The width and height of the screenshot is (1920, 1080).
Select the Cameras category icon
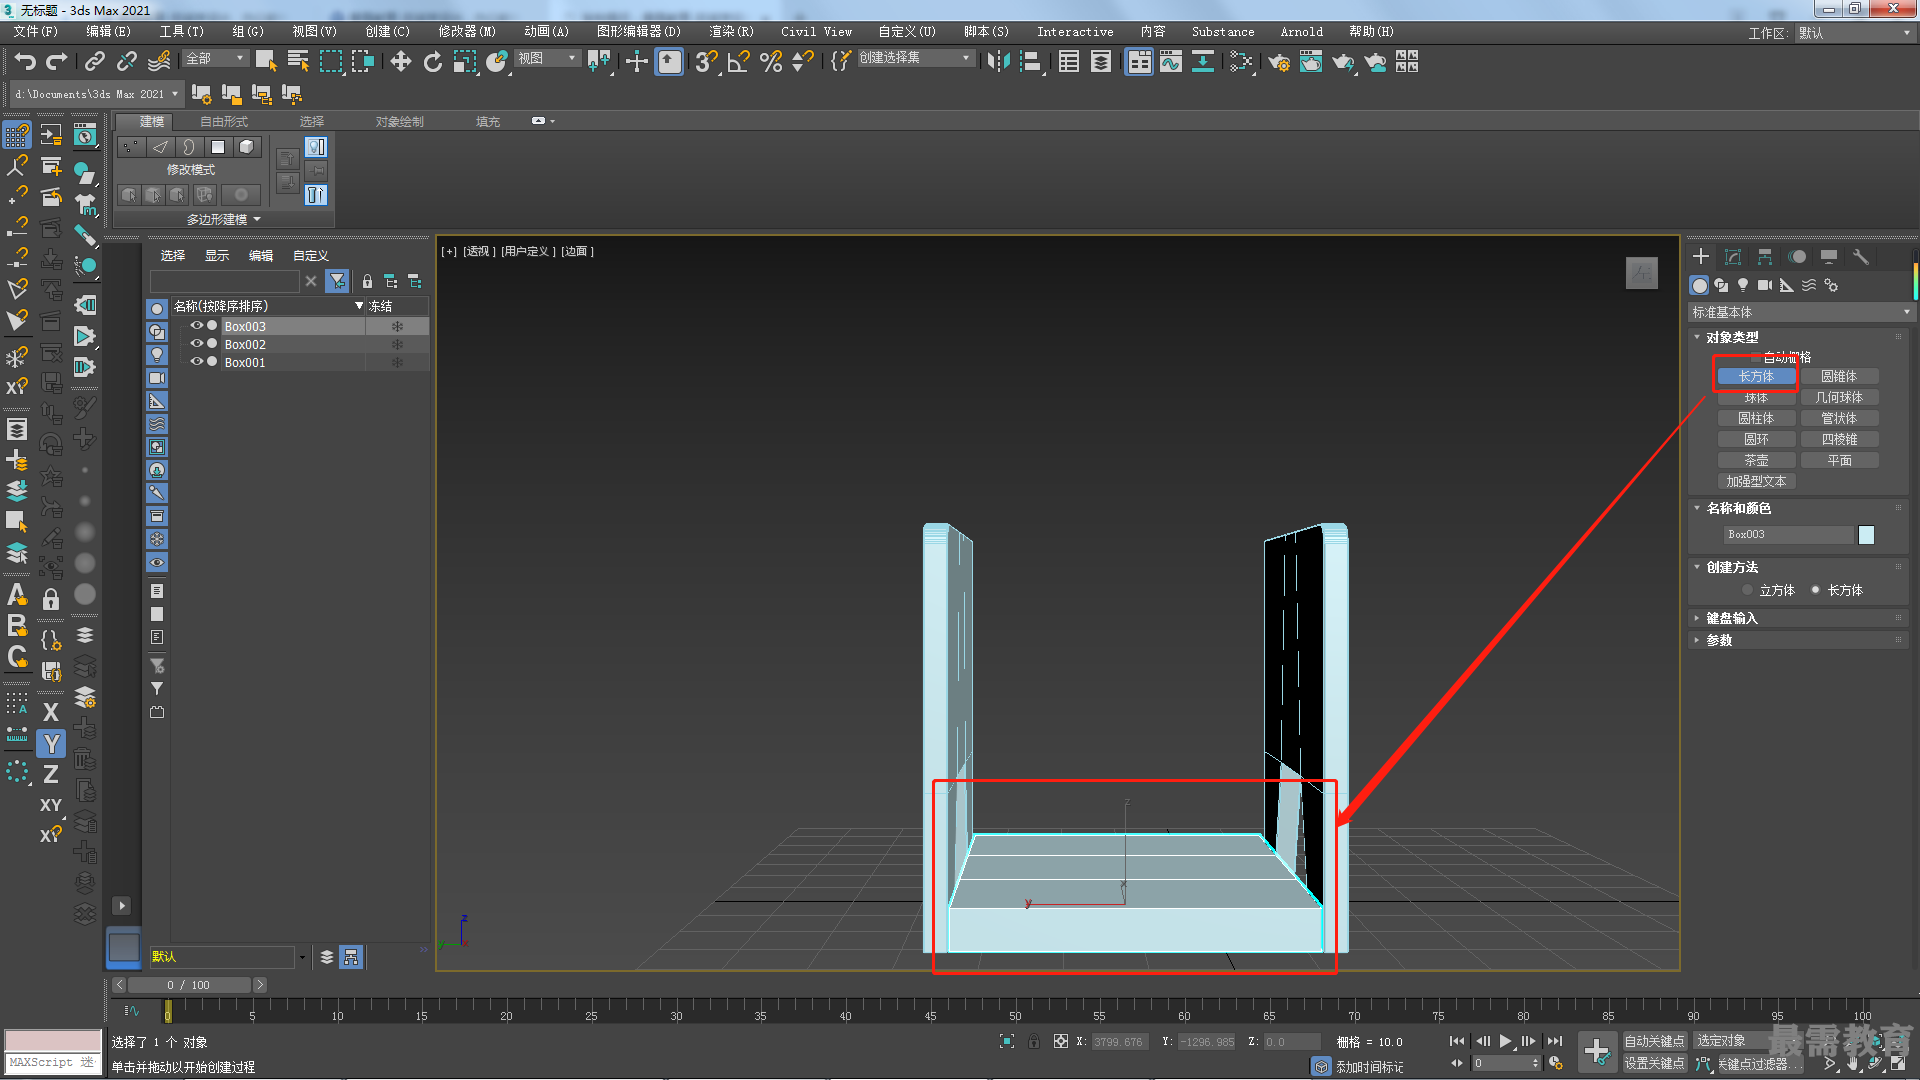click(1765, 285)
